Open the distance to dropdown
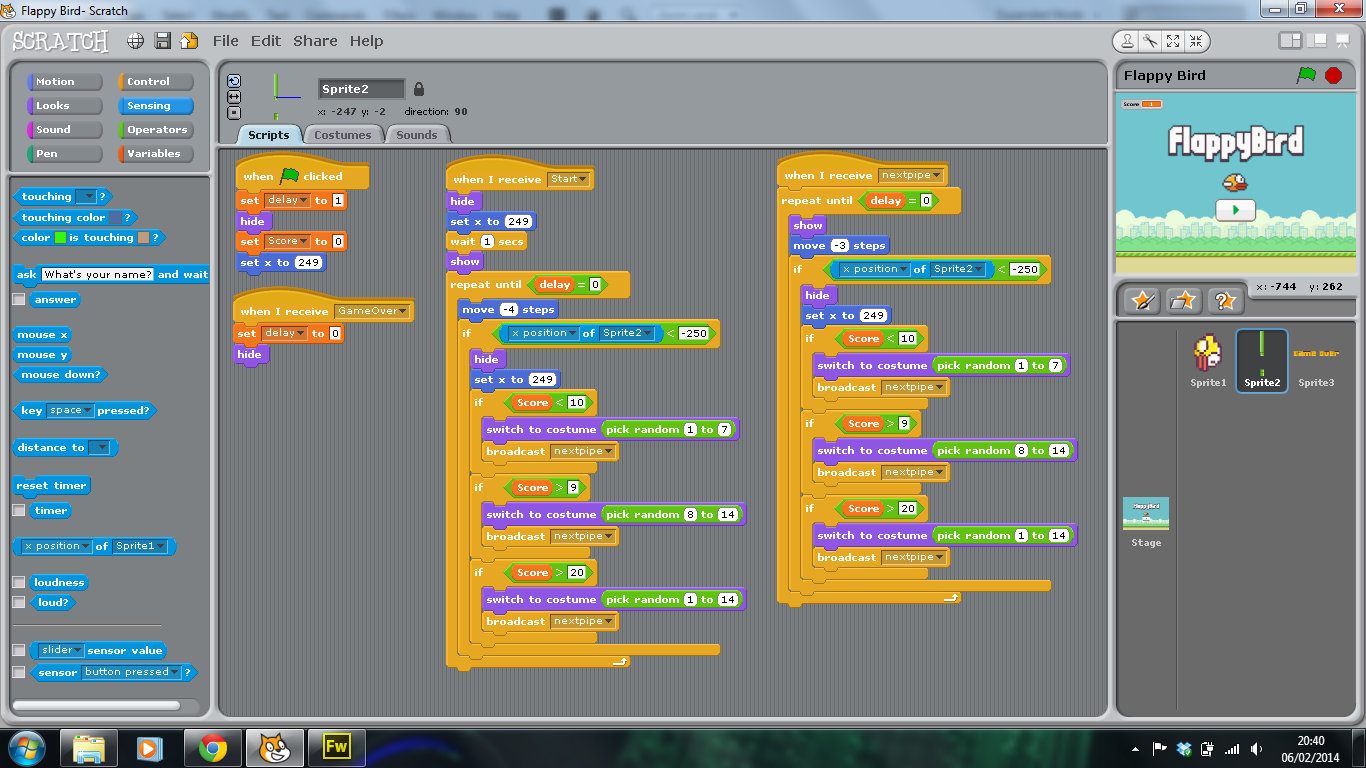 (x=99, y=448)
